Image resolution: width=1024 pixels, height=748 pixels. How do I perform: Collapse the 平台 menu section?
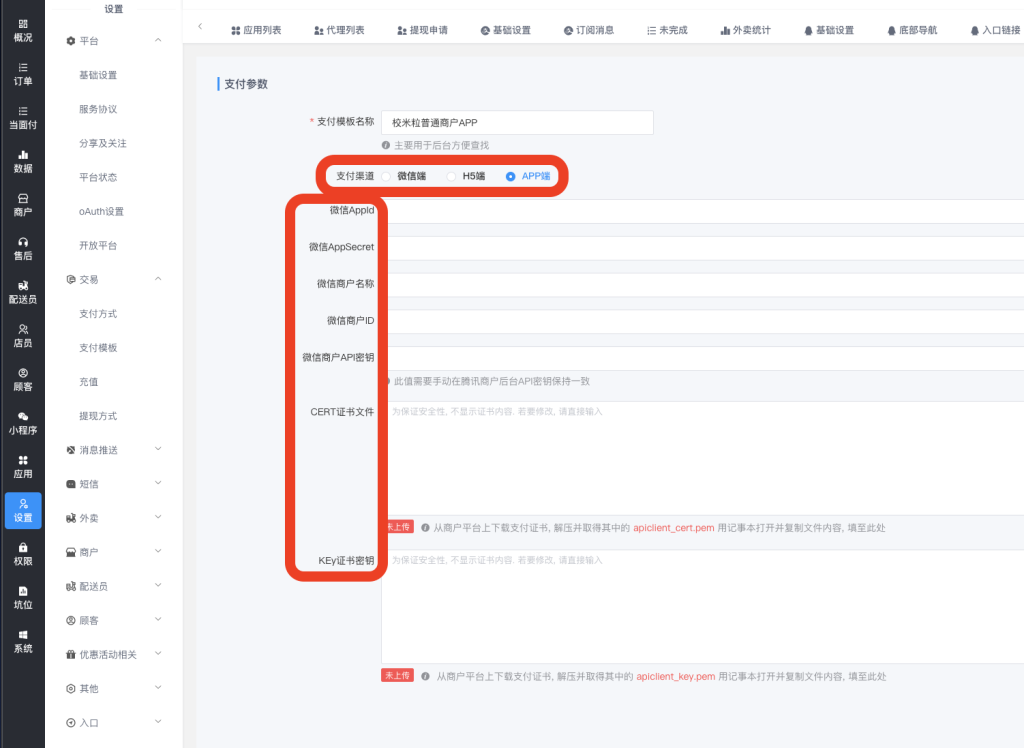pyautogui.click(x=158, y=40)
